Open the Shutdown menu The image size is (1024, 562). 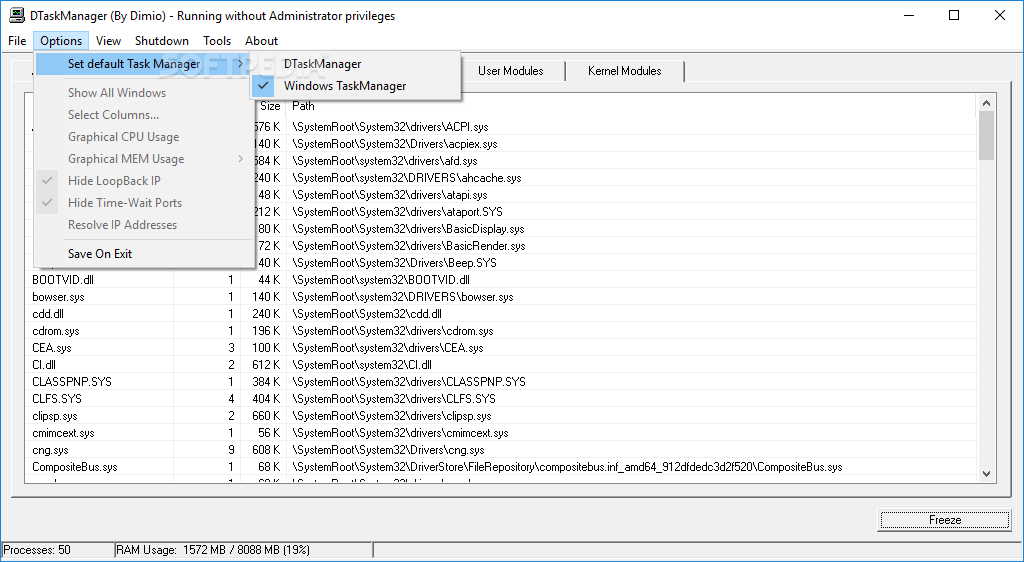(162, 40)
